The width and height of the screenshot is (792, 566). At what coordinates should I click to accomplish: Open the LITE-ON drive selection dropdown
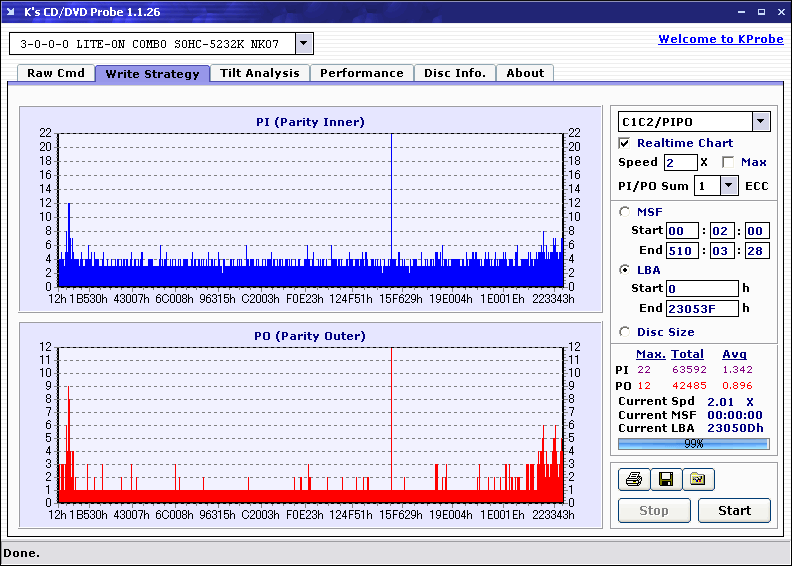[x=304, y=44]
